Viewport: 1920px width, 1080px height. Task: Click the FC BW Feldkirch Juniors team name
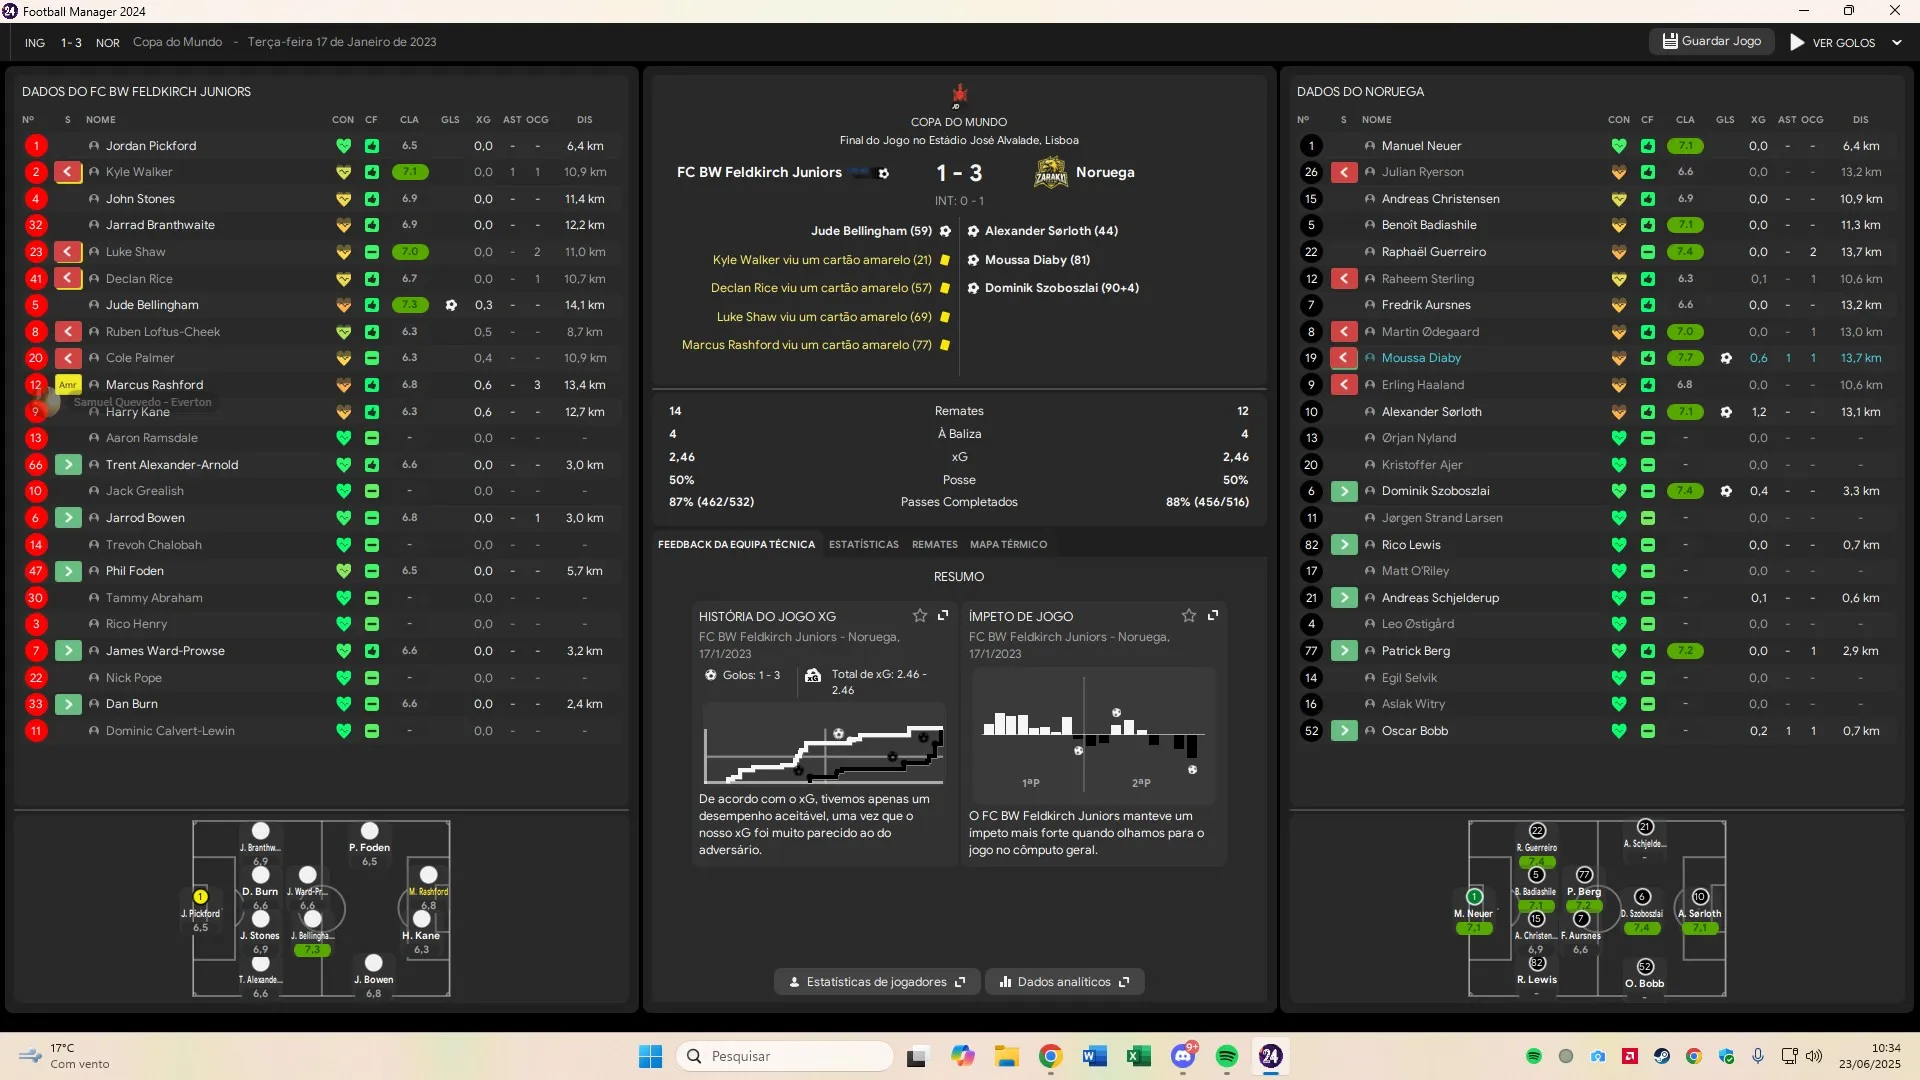click(759, 172)
